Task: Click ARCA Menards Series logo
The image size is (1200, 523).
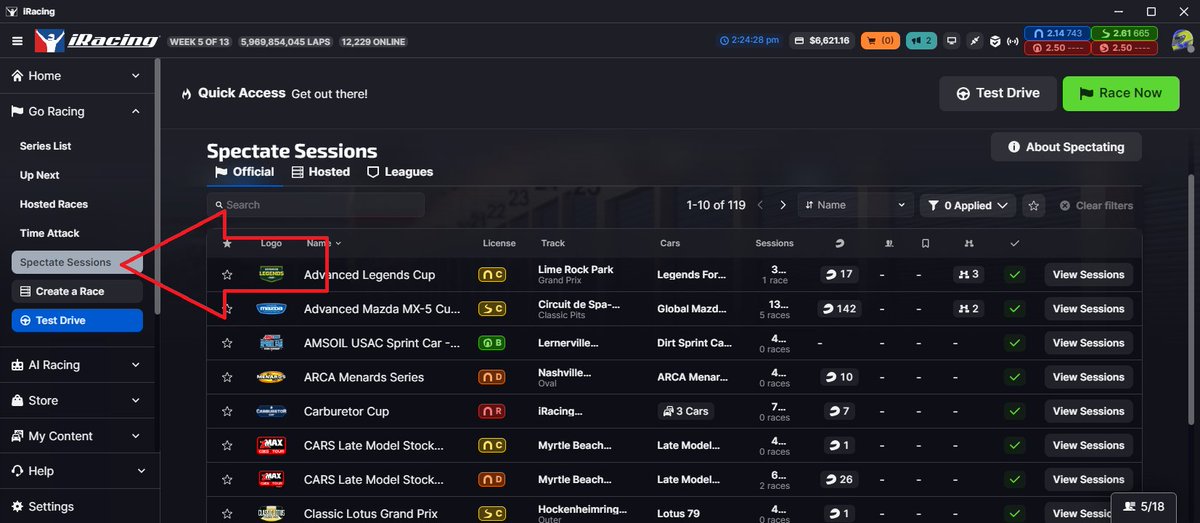Action: coord(271,377)
